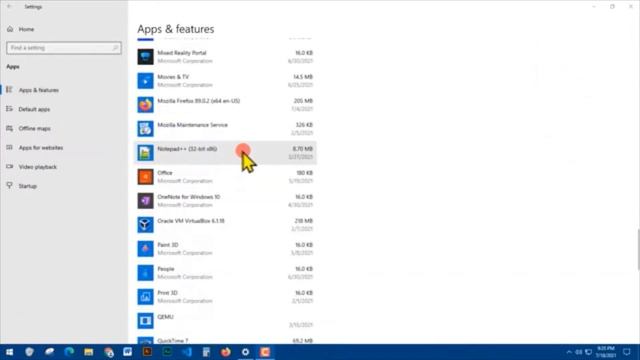Click the taskbar clock and date
The image size is (640, 360).
[606, 352]
